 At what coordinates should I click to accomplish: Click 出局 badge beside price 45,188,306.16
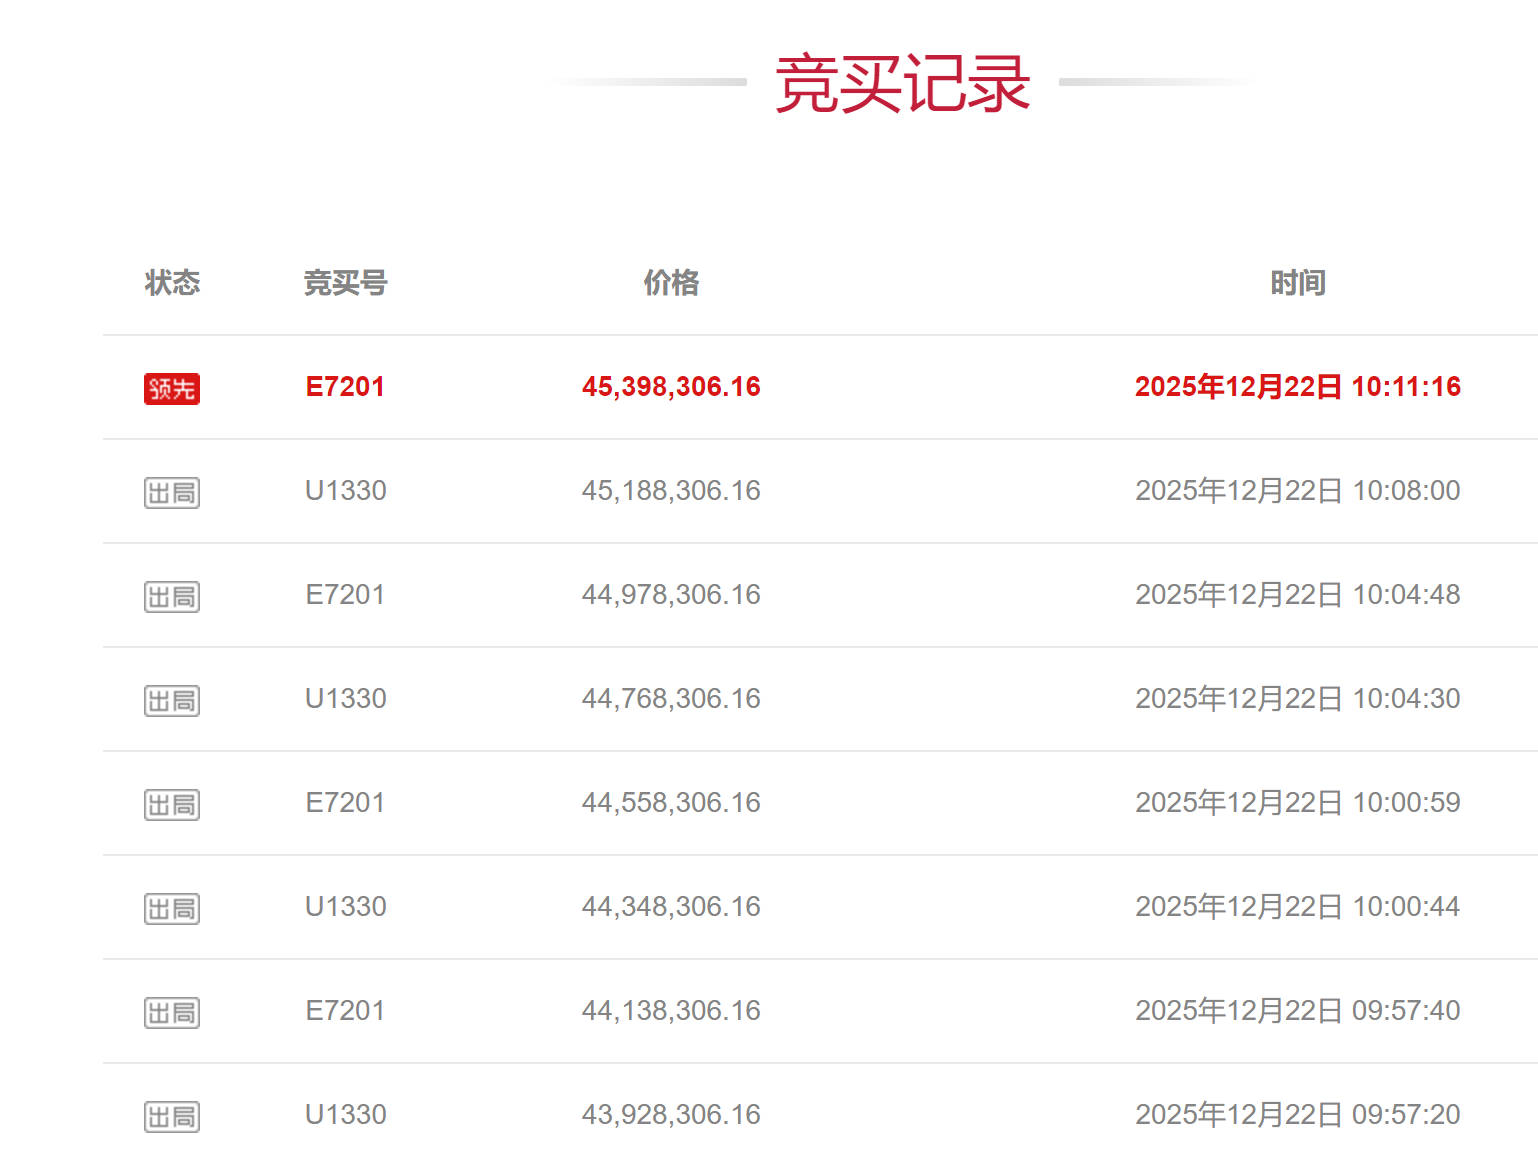click(x=172, y=492)
